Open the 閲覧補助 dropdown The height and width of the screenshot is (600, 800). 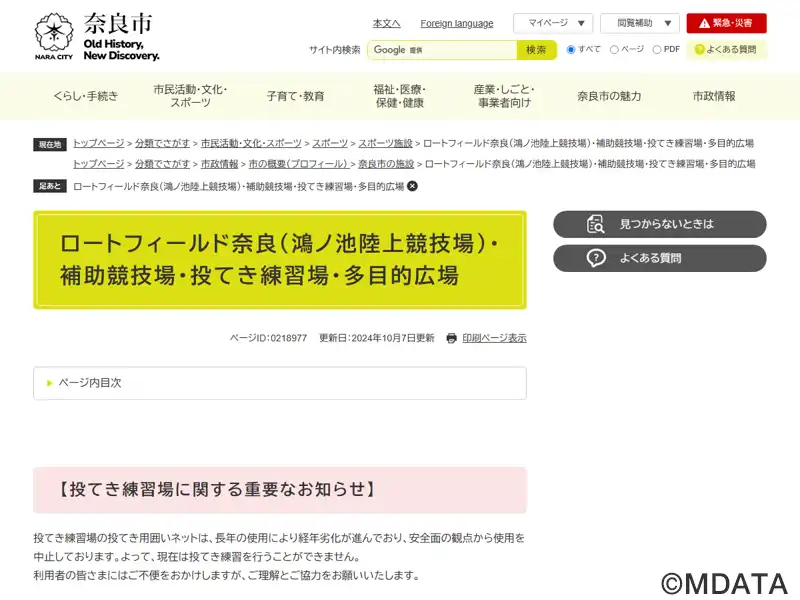click(640, 23)
